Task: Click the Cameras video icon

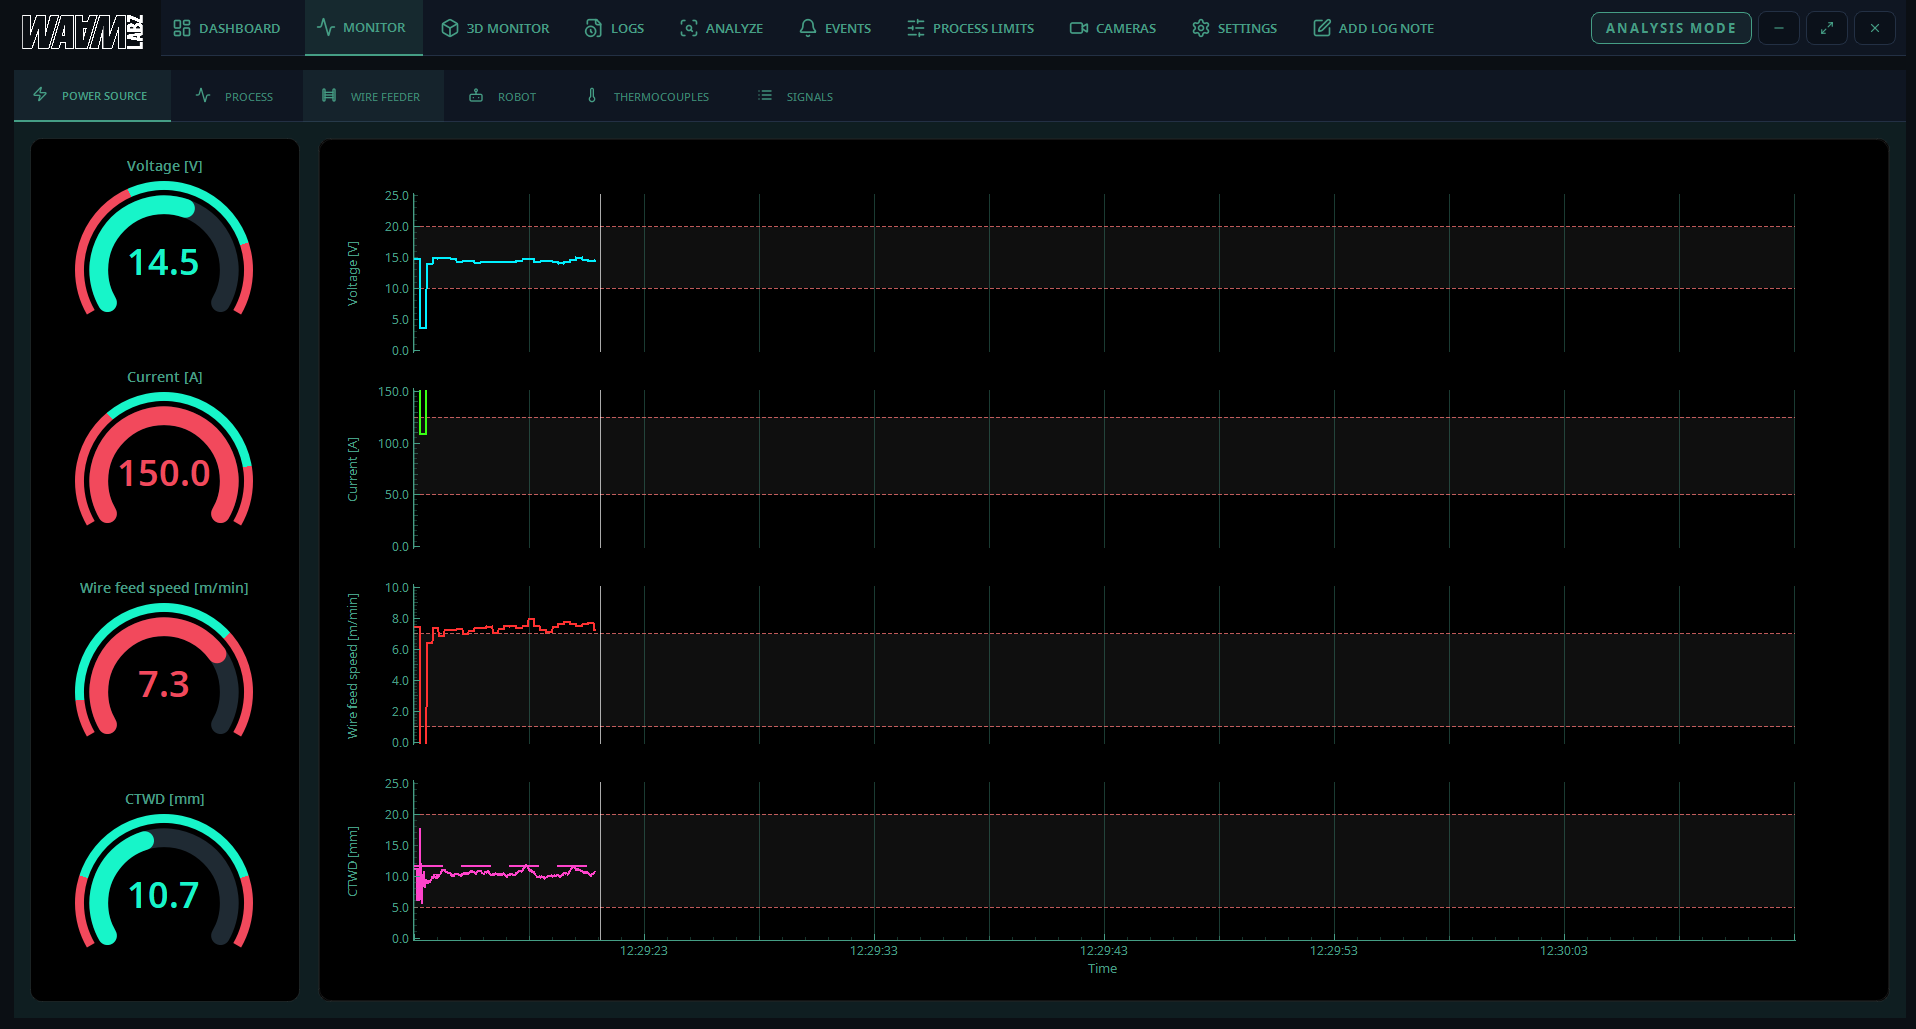Action: coord(1079,28)
